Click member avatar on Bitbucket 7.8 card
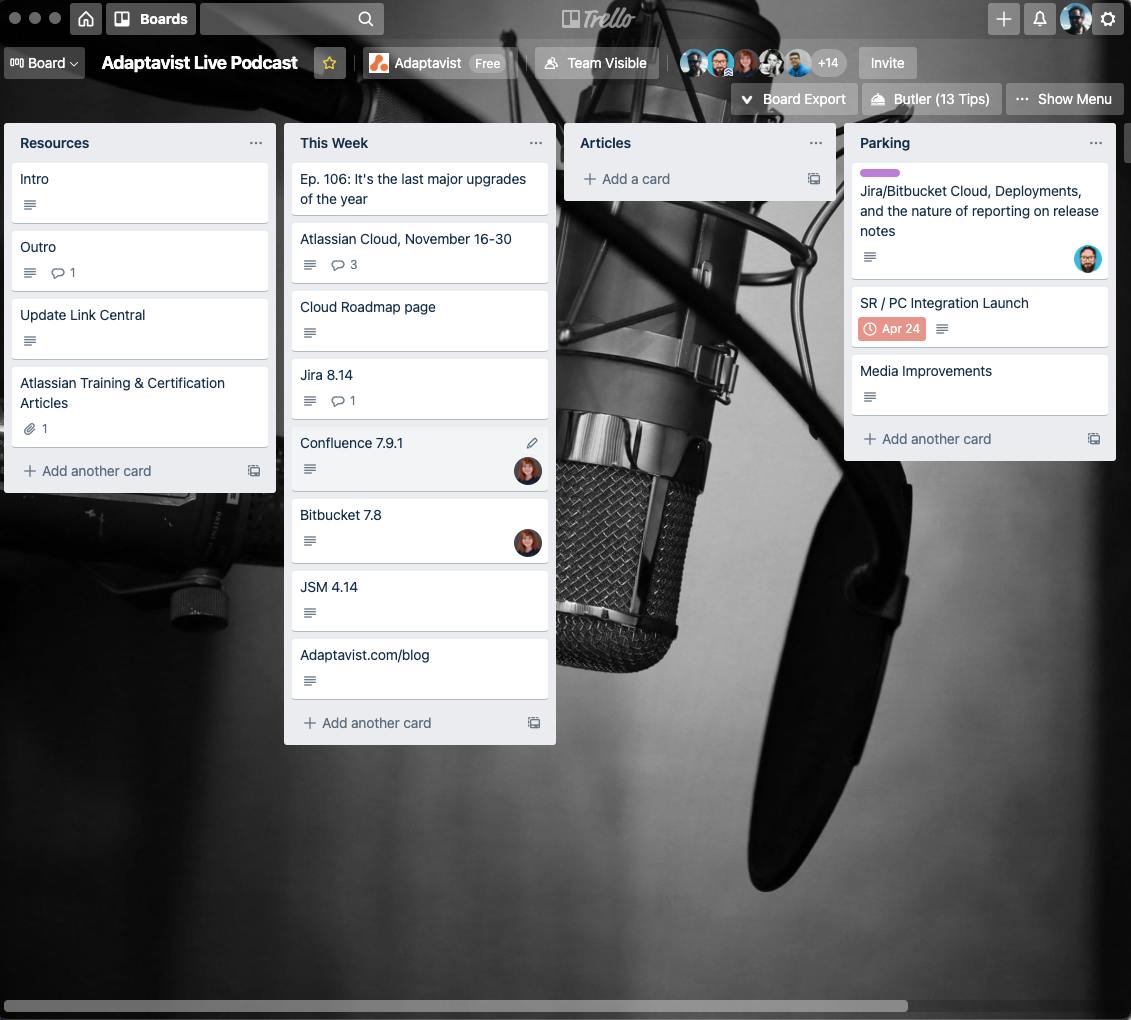 pyautogui.click(x=527, y=542)
